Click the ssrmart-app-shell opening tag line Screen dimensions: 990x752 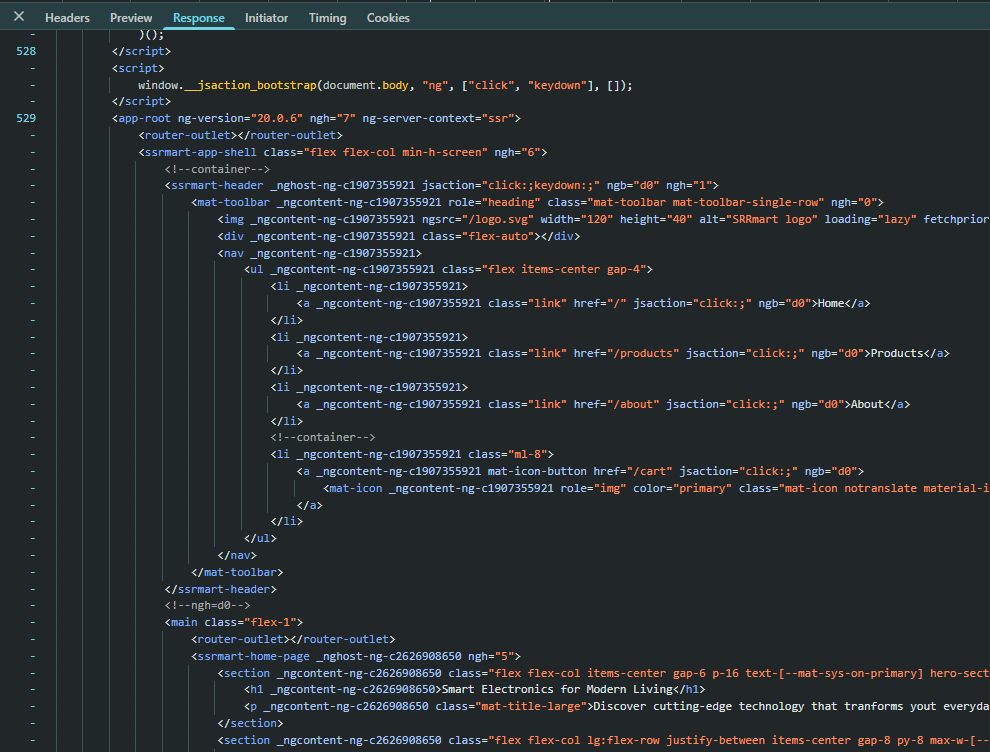pos(341,152)
